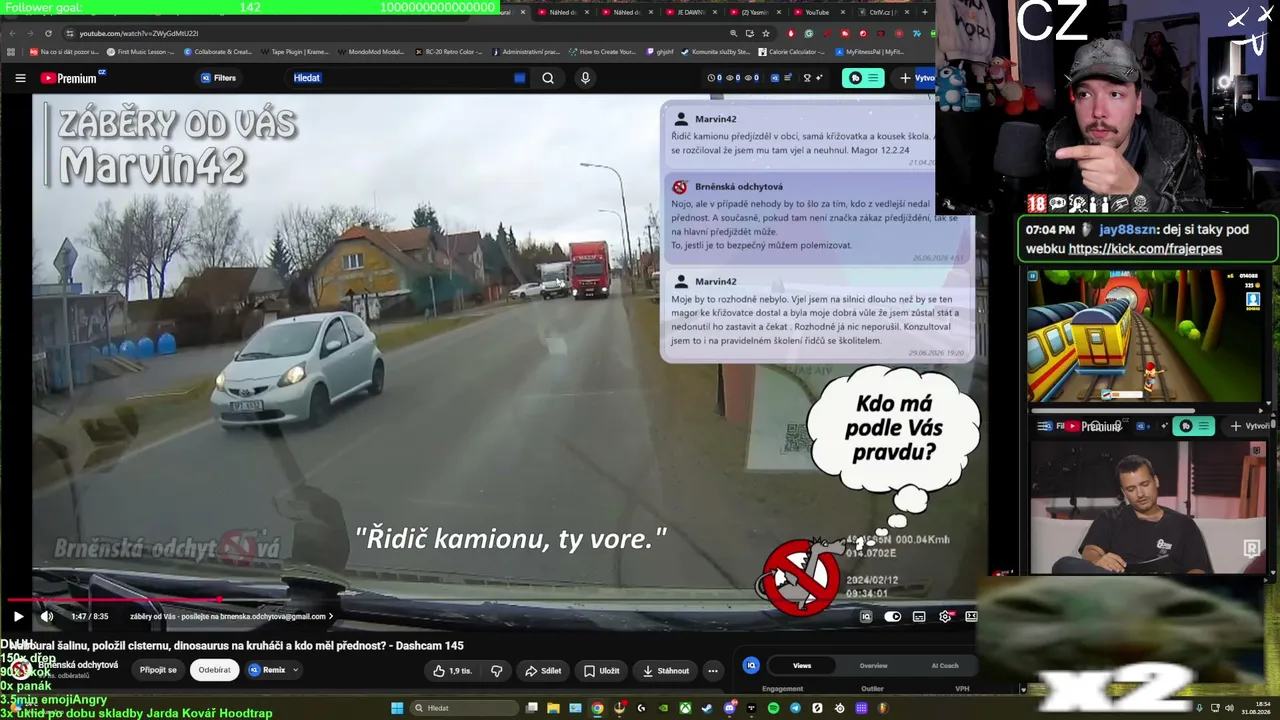Open the MyFitnessPal bookmark
This screenshot has height=720, width=1280.
[x=870, y=52]
